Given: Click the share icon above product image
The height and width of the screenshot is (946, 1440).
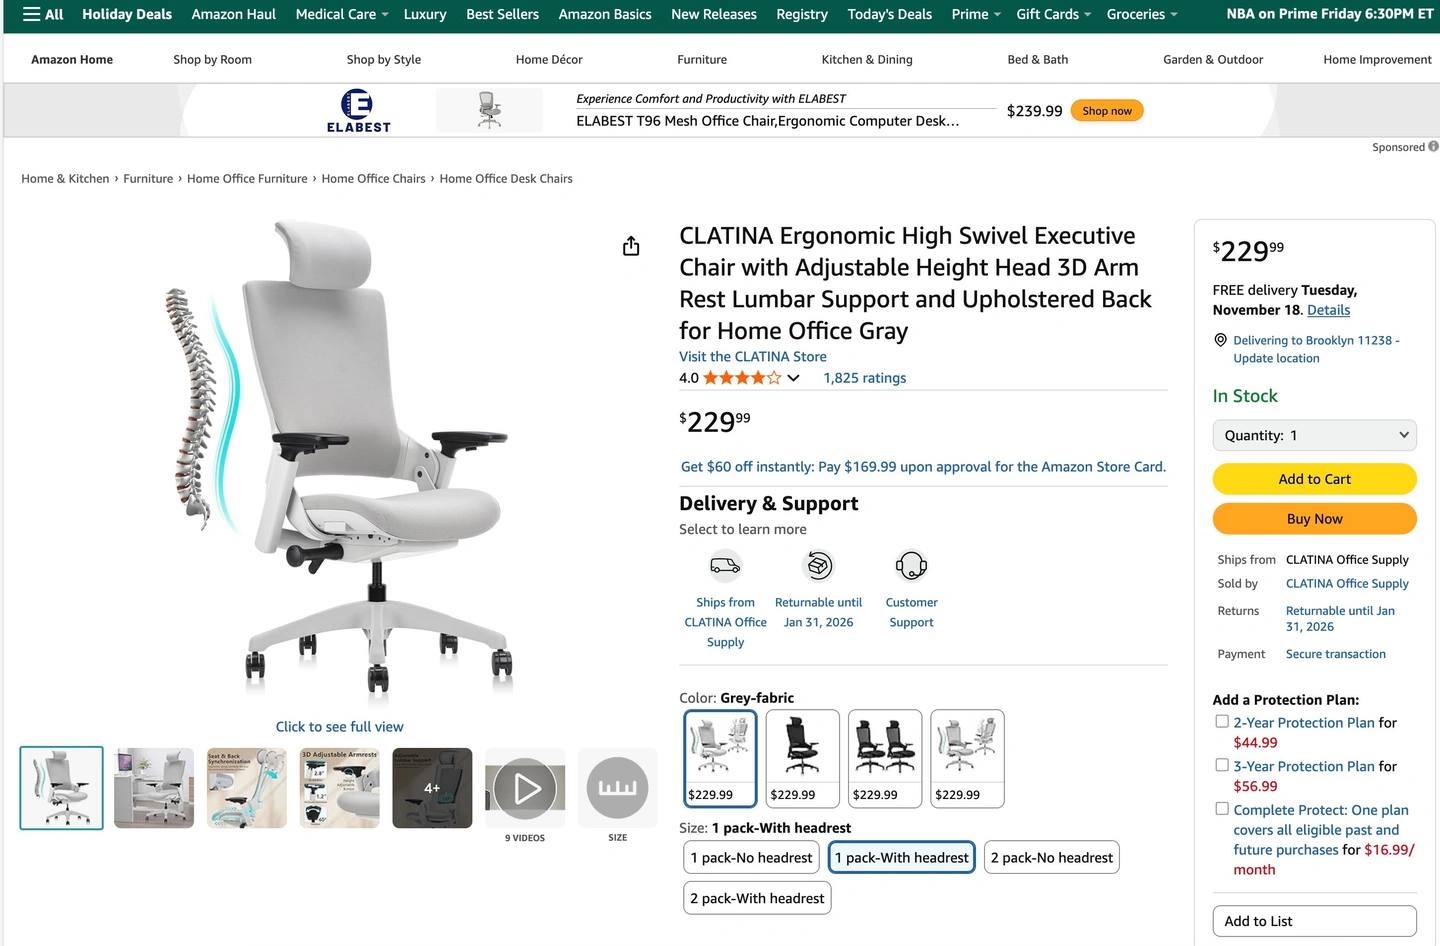Looking at the screenshot, I should (631, 246).
